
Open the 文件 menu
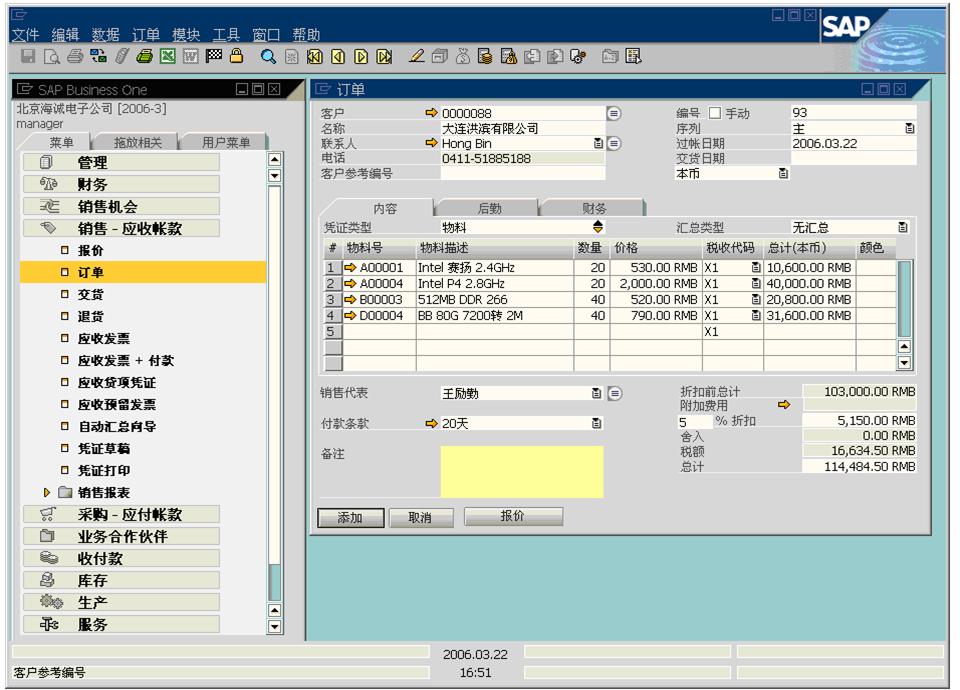pos(25,34)
